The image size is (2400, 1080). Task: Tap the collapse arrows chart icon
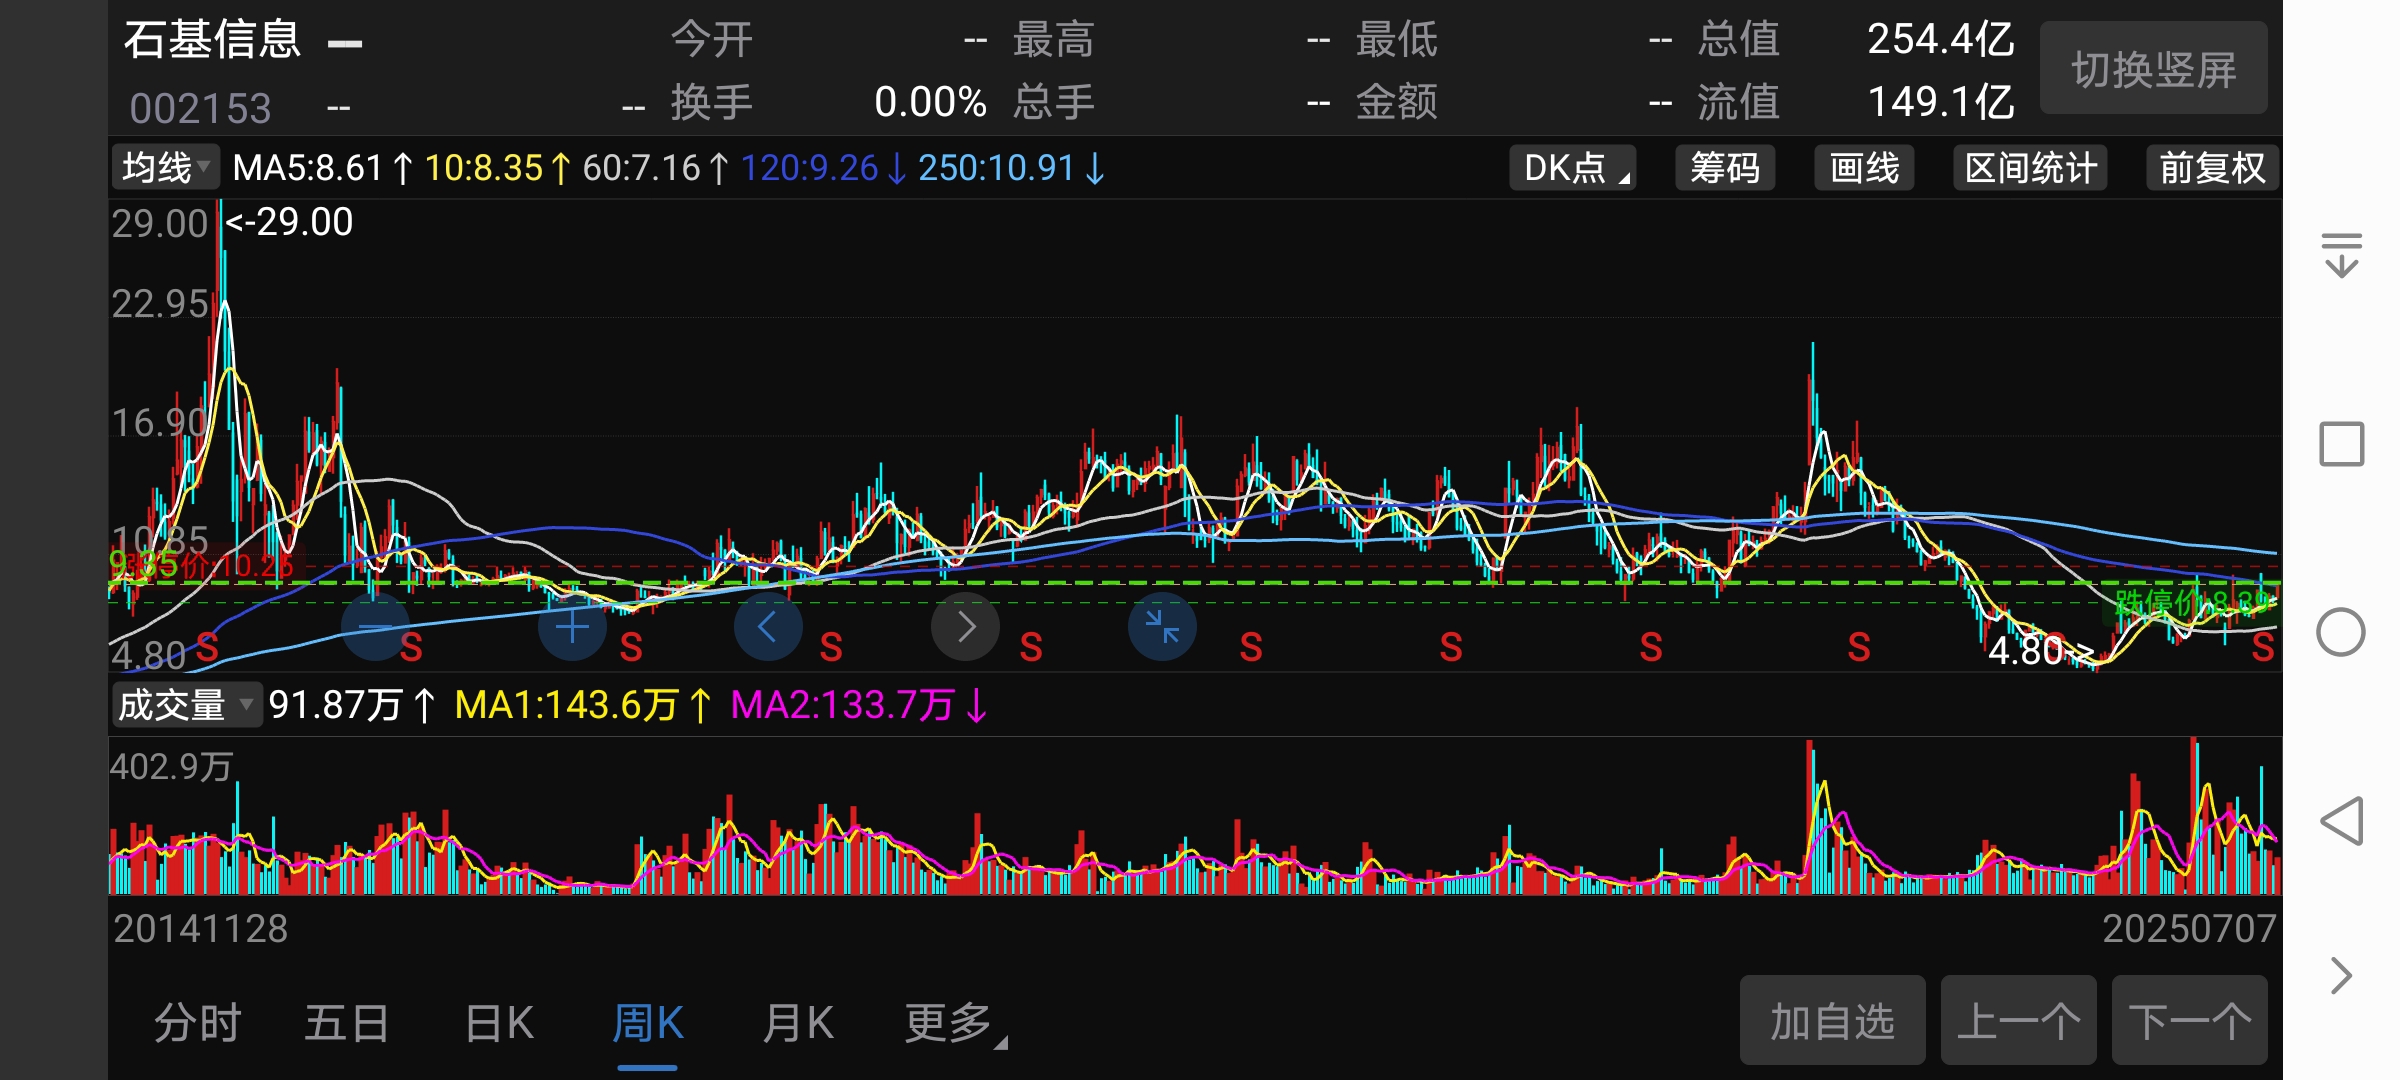tap(1162, 627)
